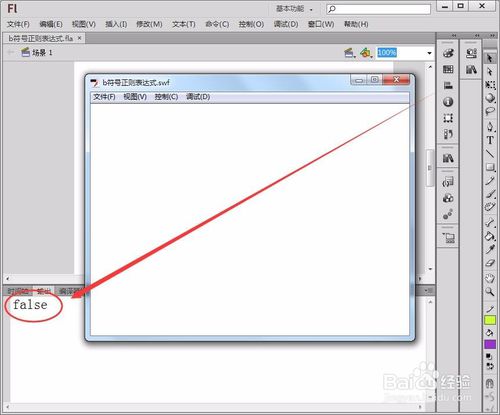This screenshot has height=415, width=500.
Task: Open the File menu in the SWF window
Action: (104, 97)
